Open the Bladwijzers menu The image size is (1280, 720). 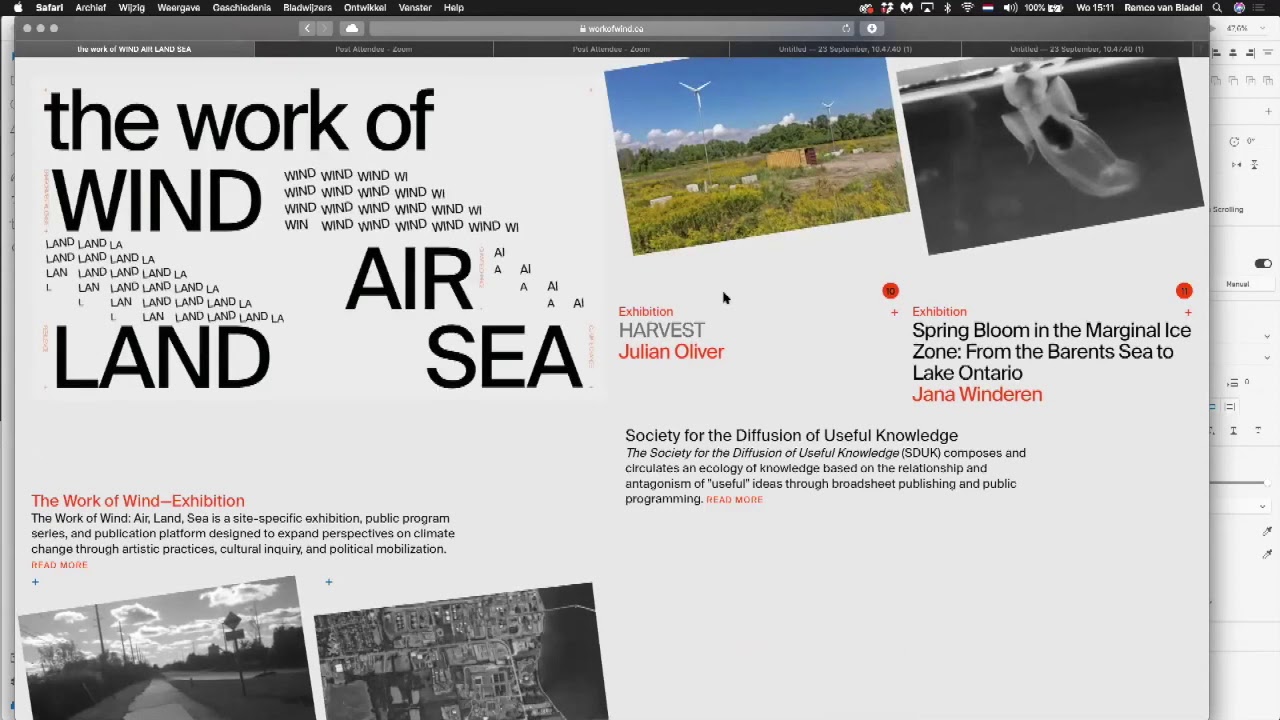pyautogui.click(x=307, y=7)
